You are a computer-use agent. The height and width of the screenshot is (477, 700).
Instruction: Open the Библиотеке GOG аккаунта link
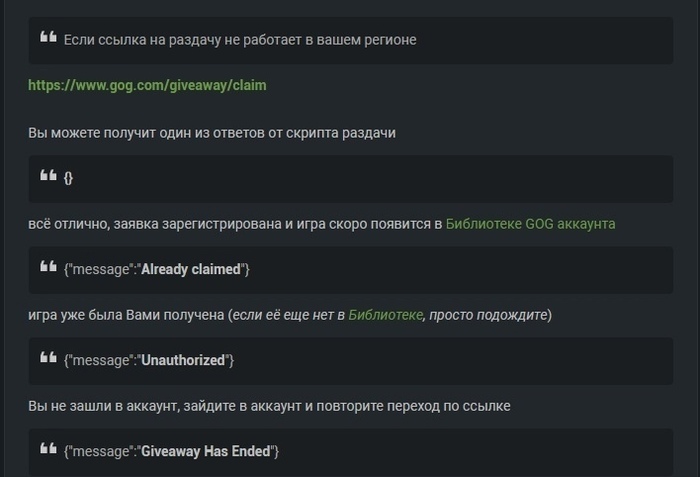click(x=530, y=223)
